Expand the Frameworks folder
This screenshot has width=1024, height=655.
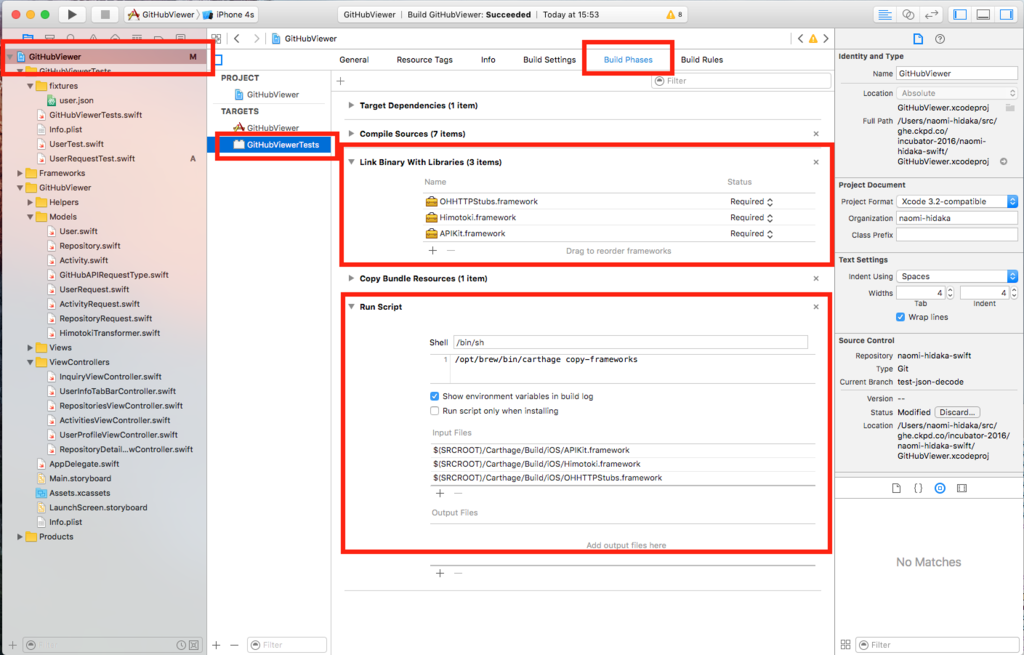20,173
